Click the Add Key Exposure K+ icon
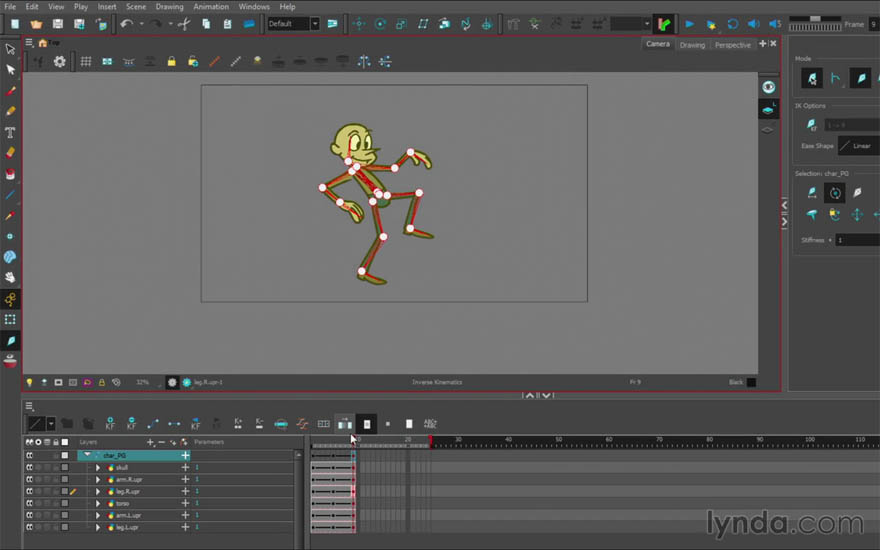 (x=238, y=424)
